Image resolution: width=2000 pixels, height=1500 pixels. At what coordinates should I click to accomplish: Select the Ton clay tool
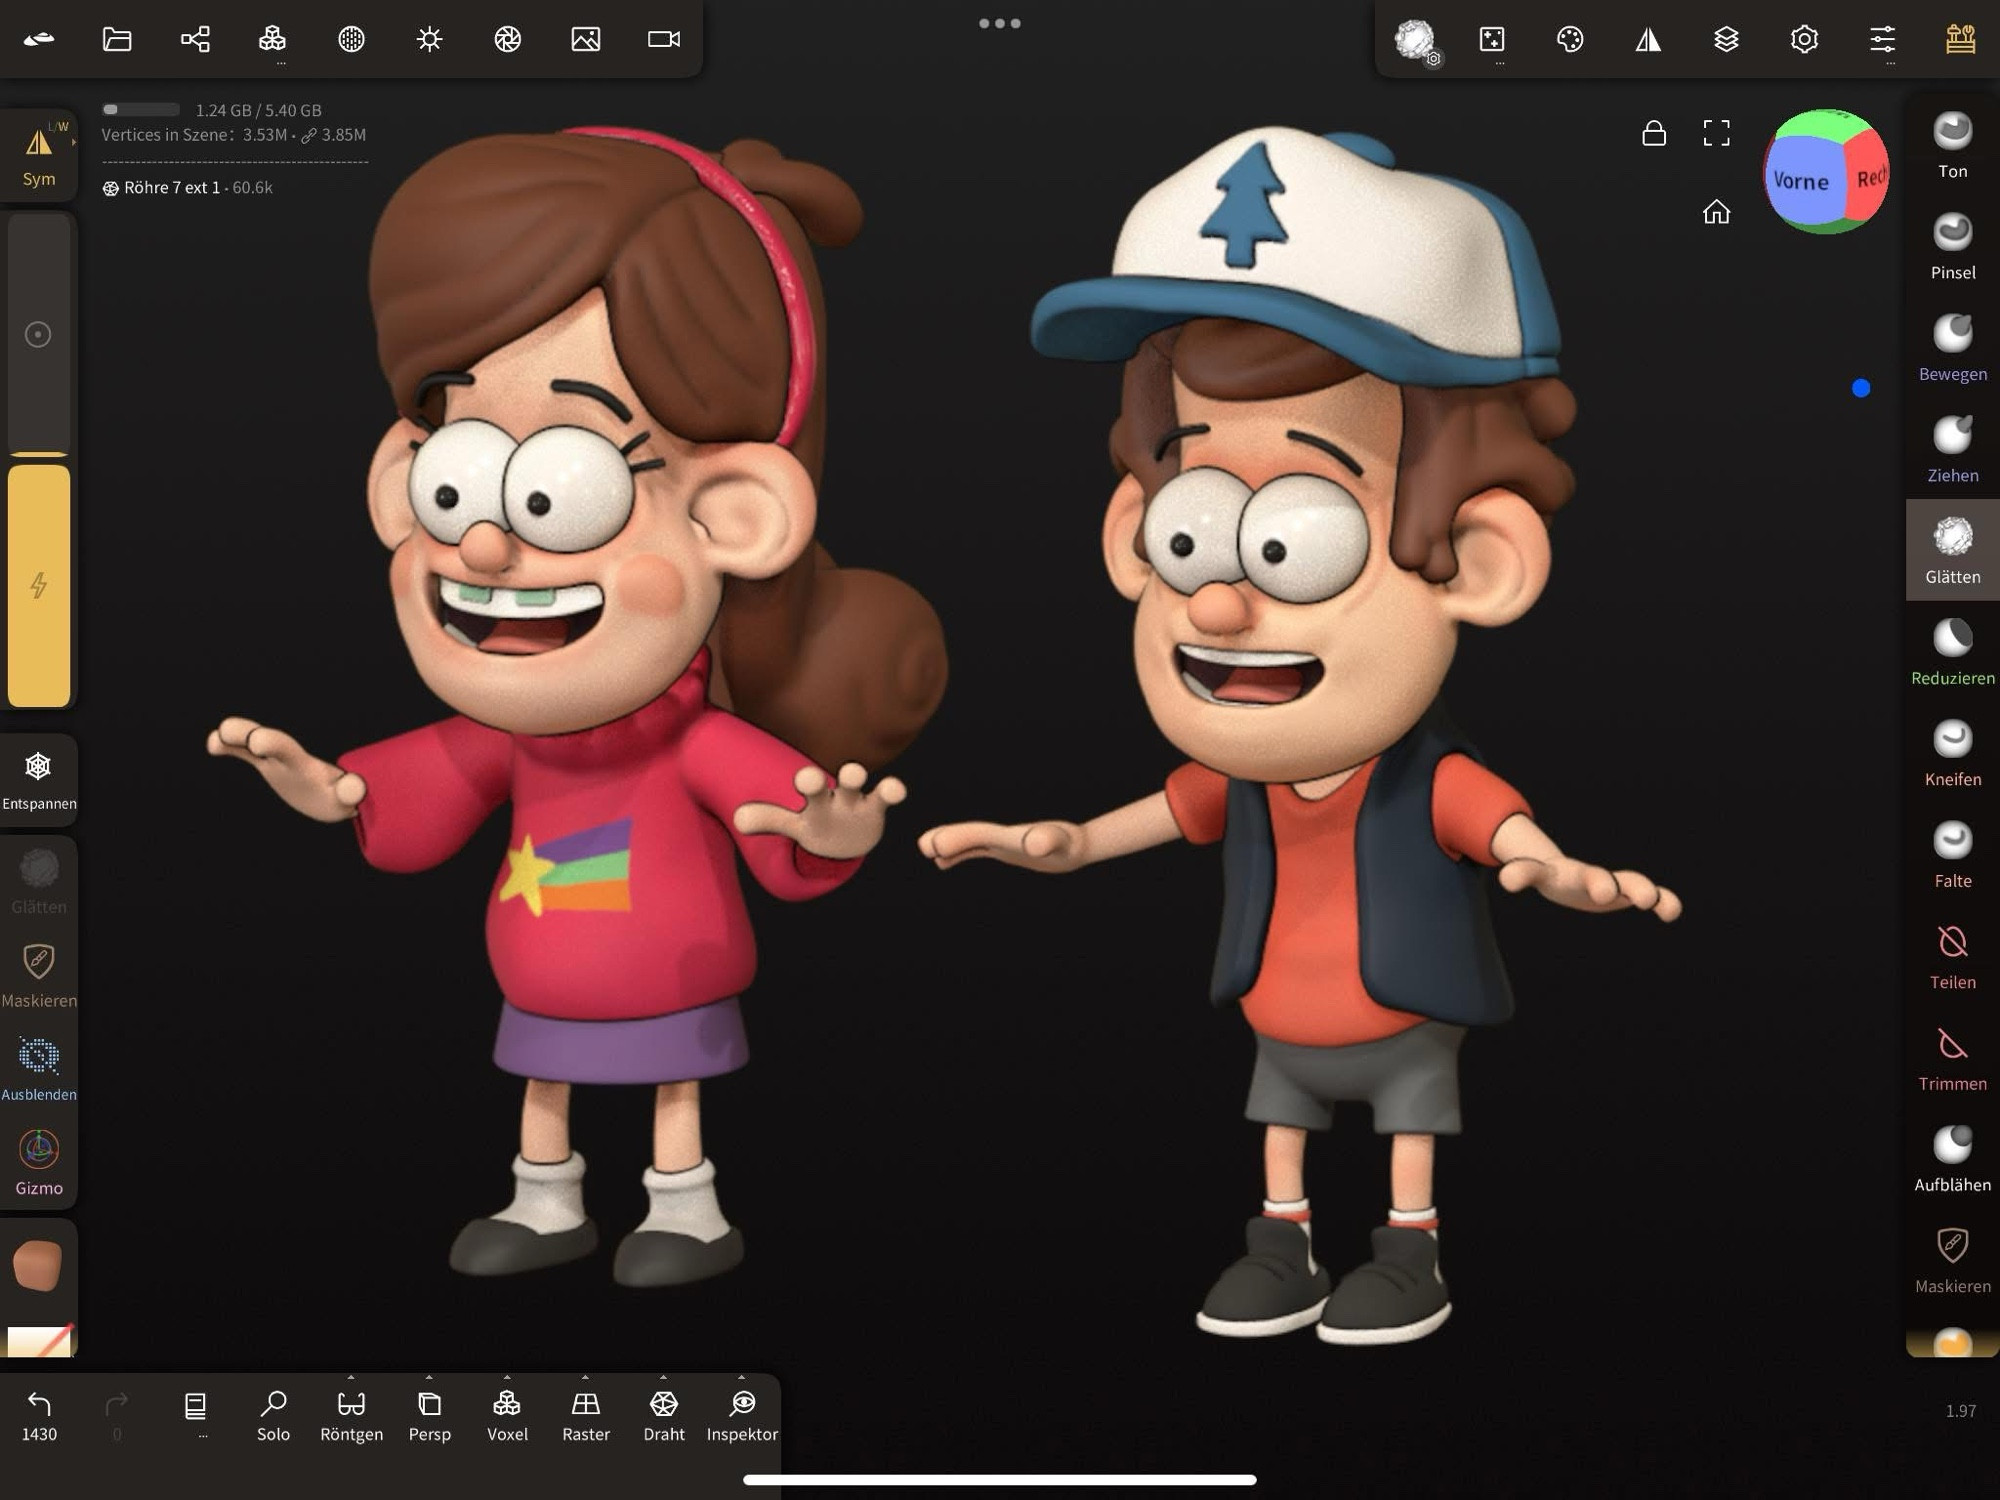click(x=1953, y=146)
